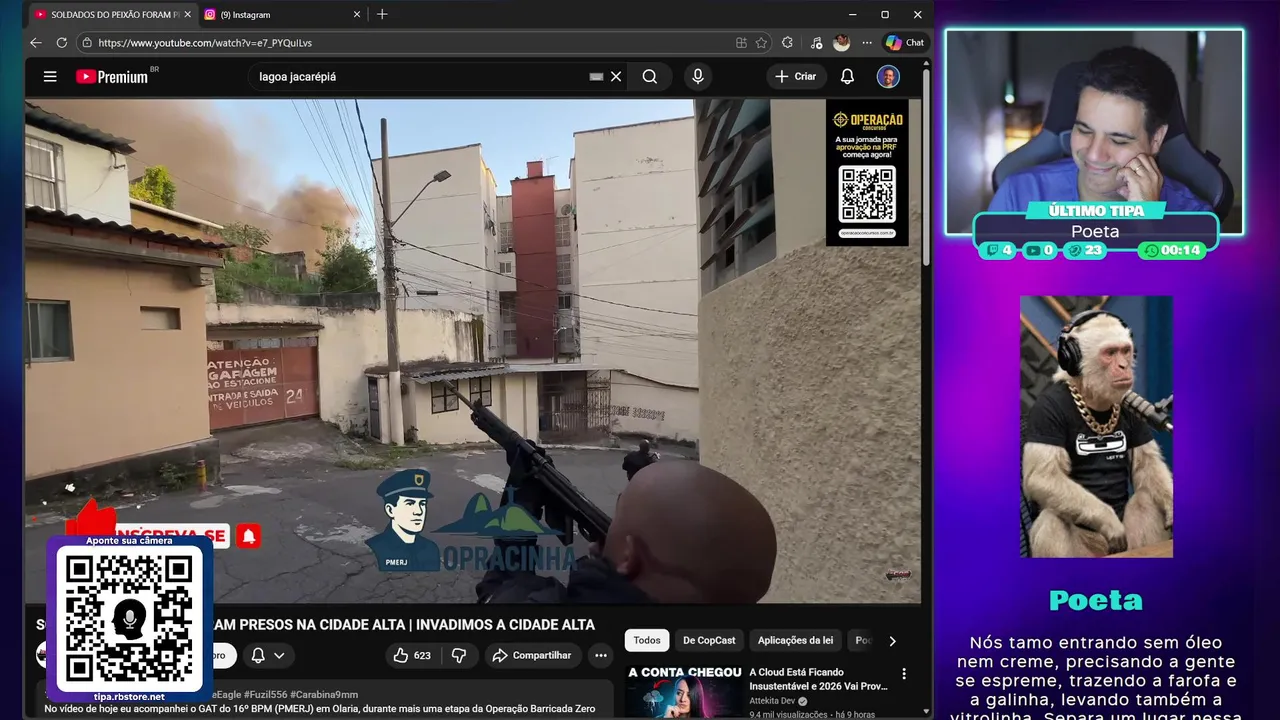The height and width of the screenshot is (720, 1280).
Task: Clear the search text with the X icon
Action: point(616,76)
